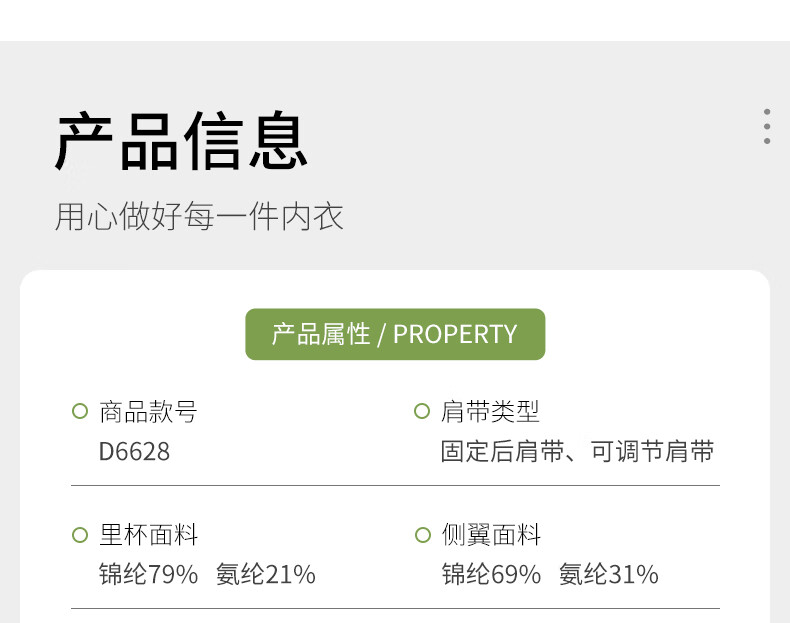Open the three-dot more options menu
This screenshot has height=623, width=790.
point(767,126)
